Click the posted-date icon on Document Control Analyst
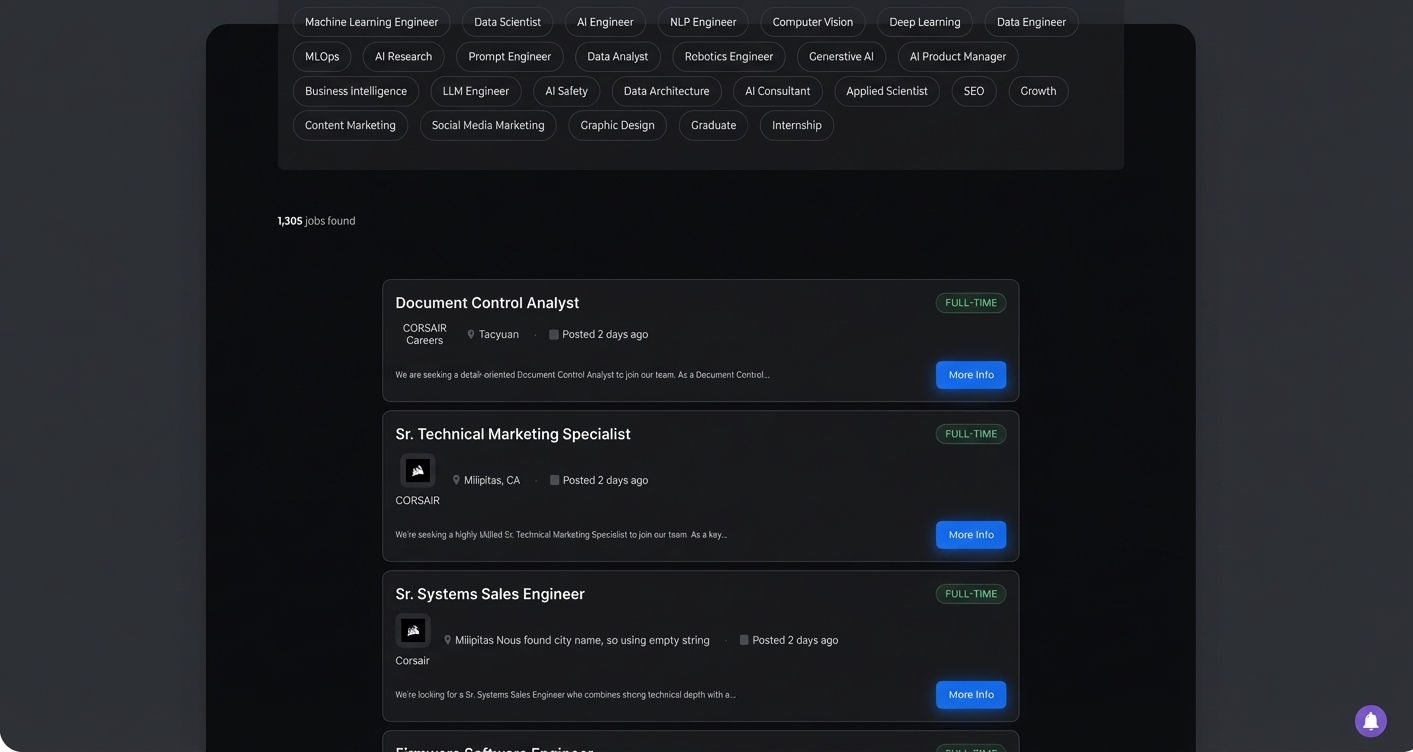Viewport: 1413px width, 752px height. (554, 334)
